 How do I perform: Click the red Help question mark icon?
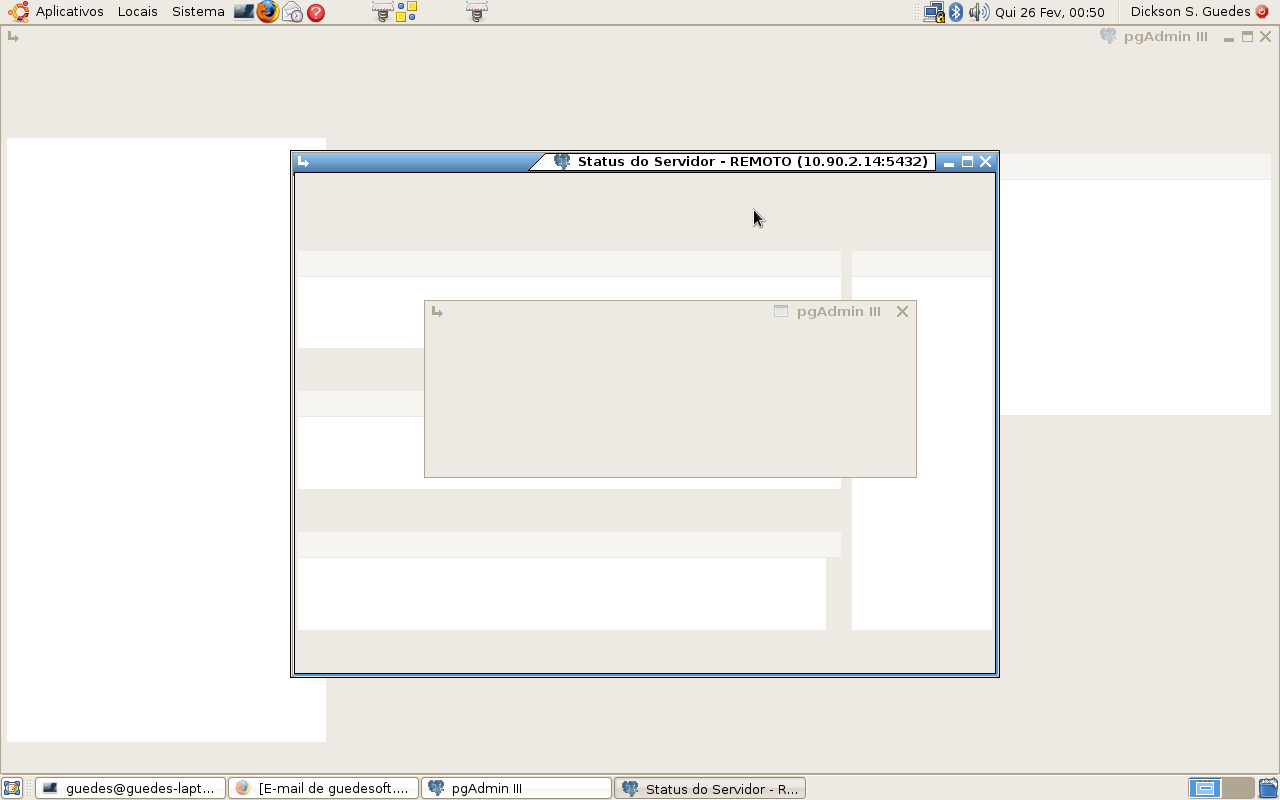tap(316, 13)
